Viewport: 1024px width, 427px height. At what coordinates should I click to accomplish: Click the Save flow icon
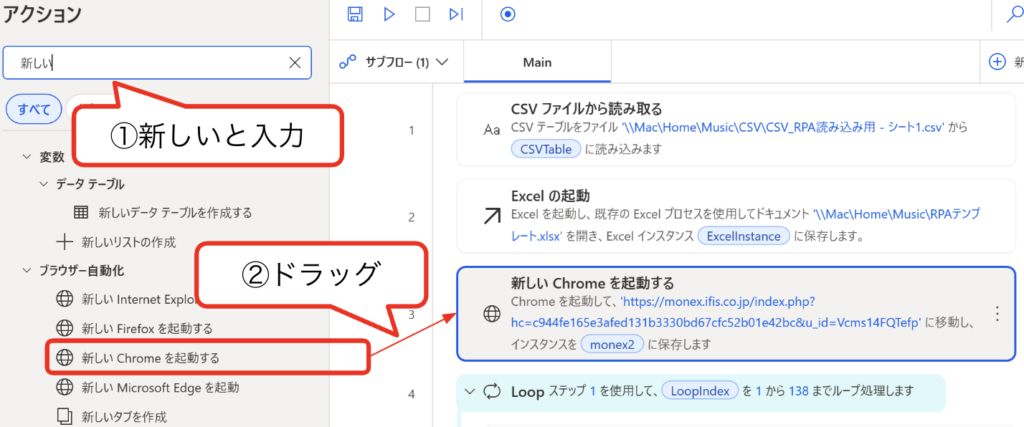(x=355, y=14)
